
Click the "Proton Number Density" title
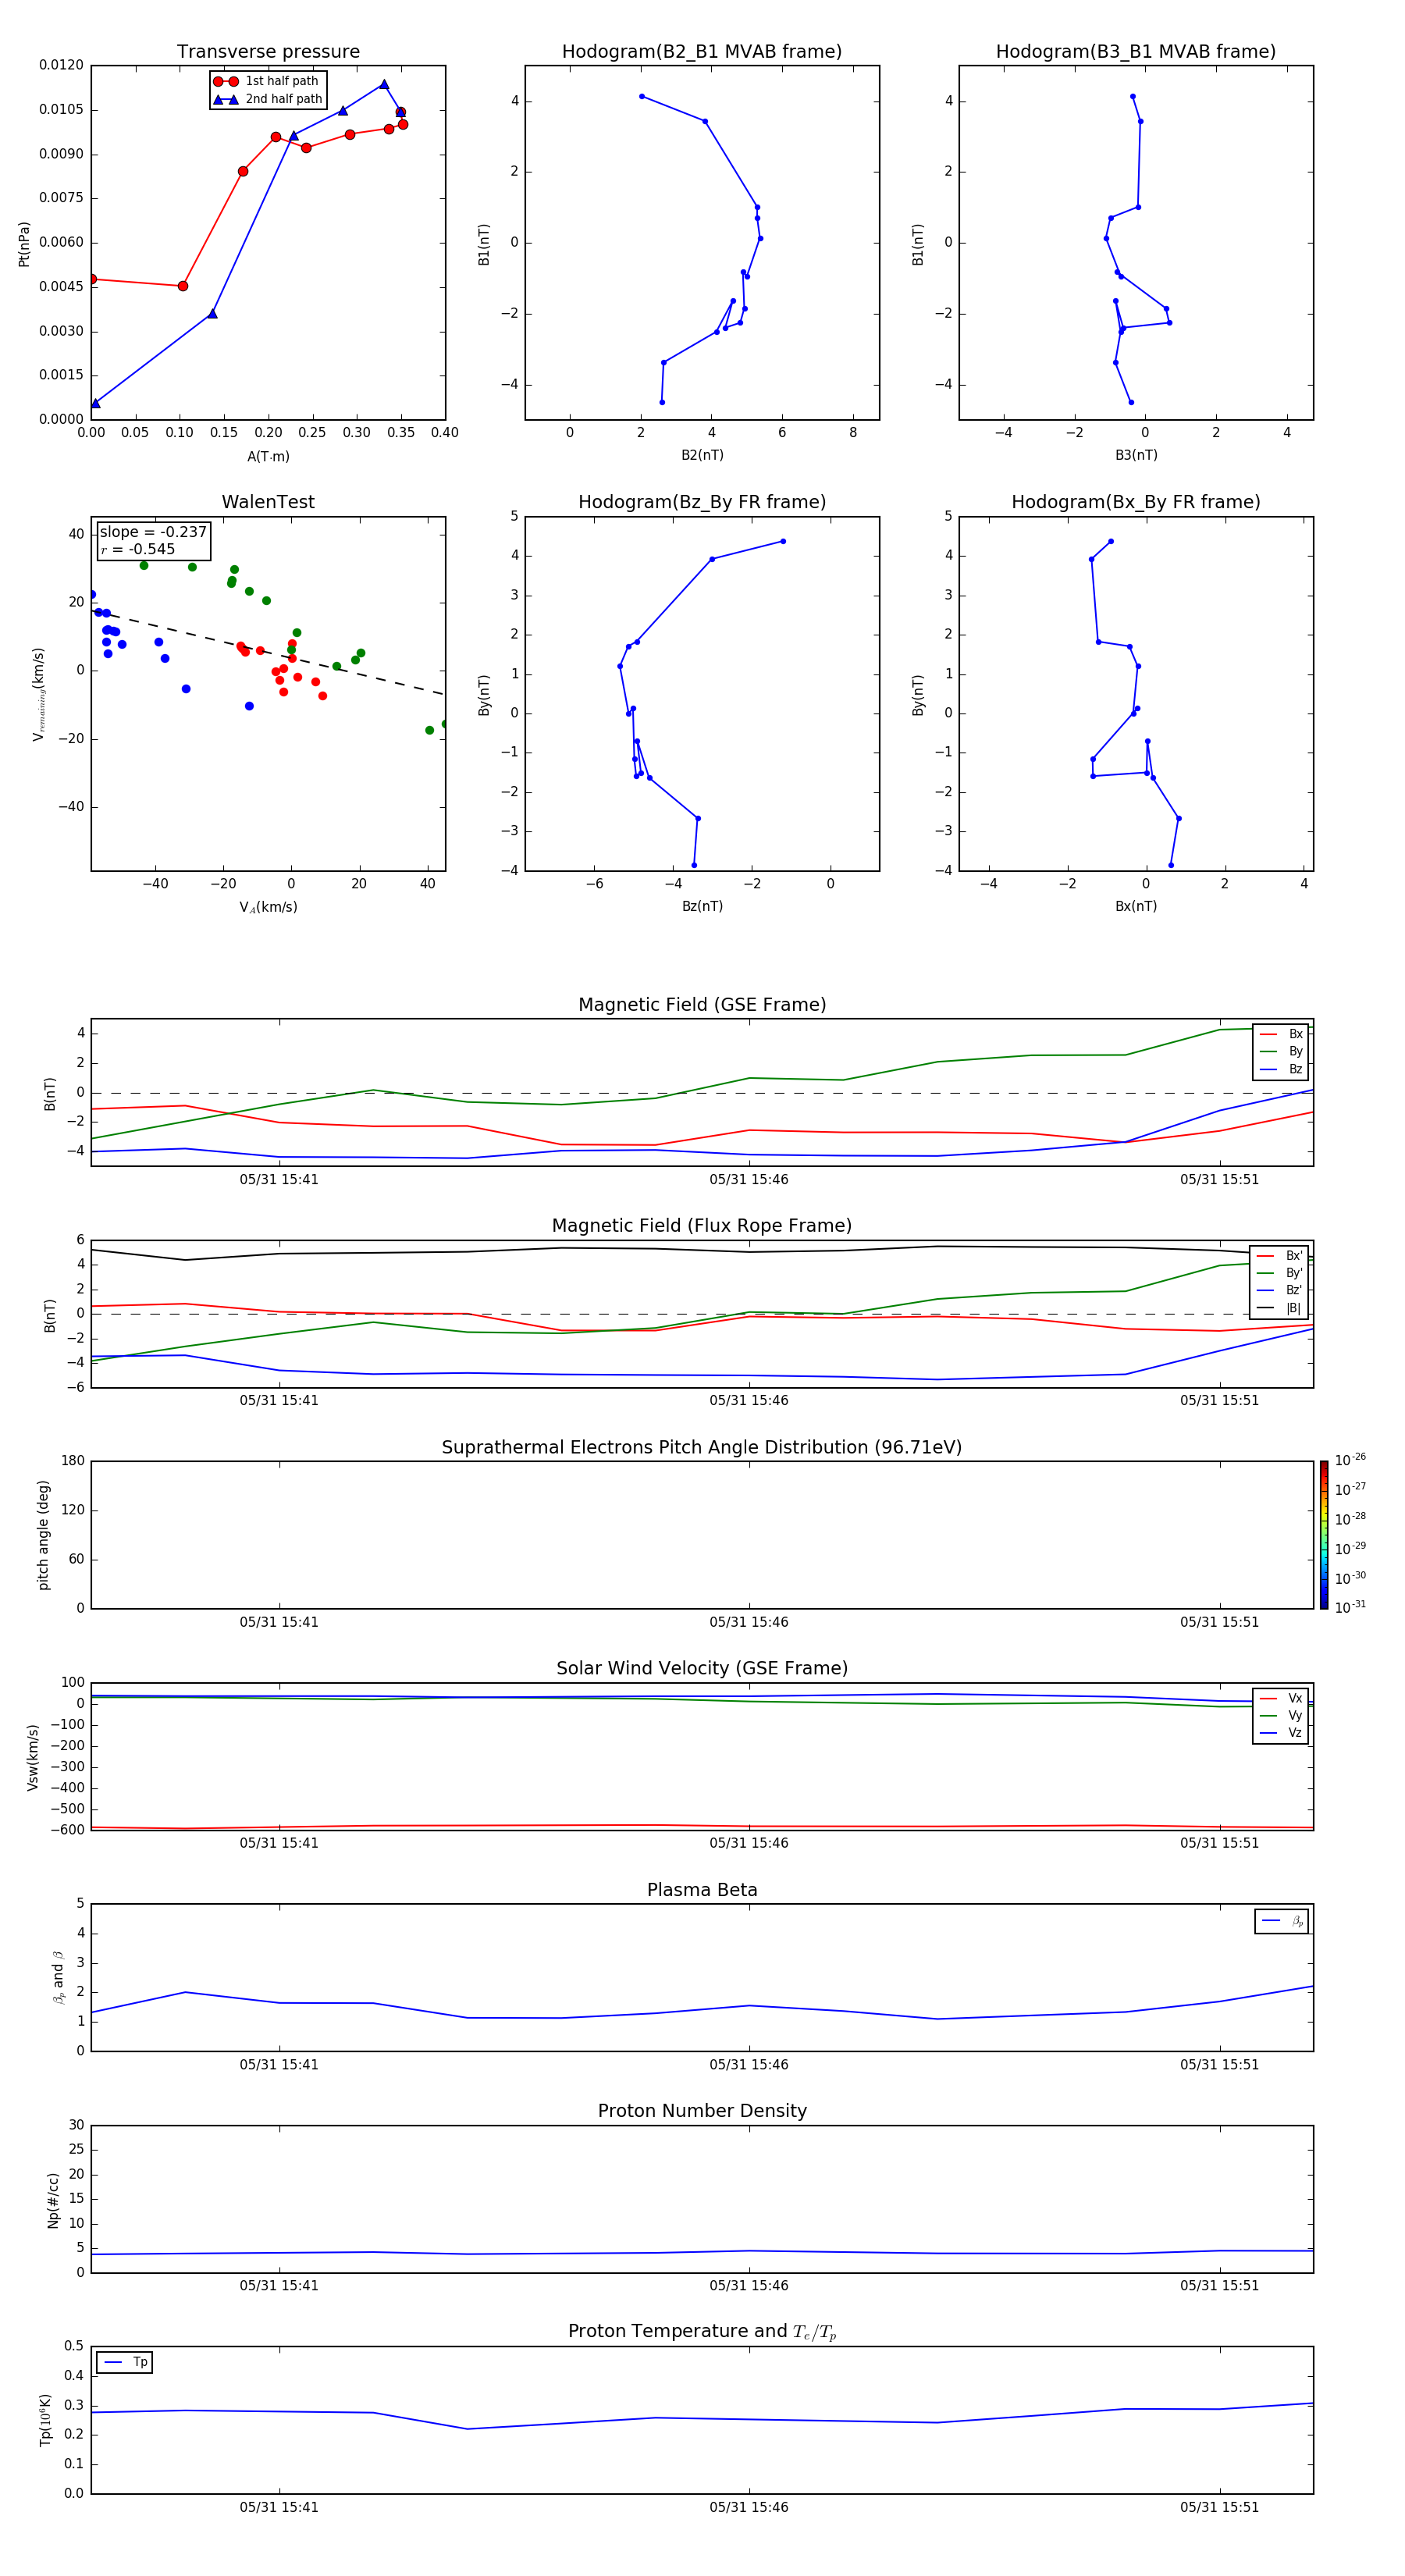(x=702, y=2111)
